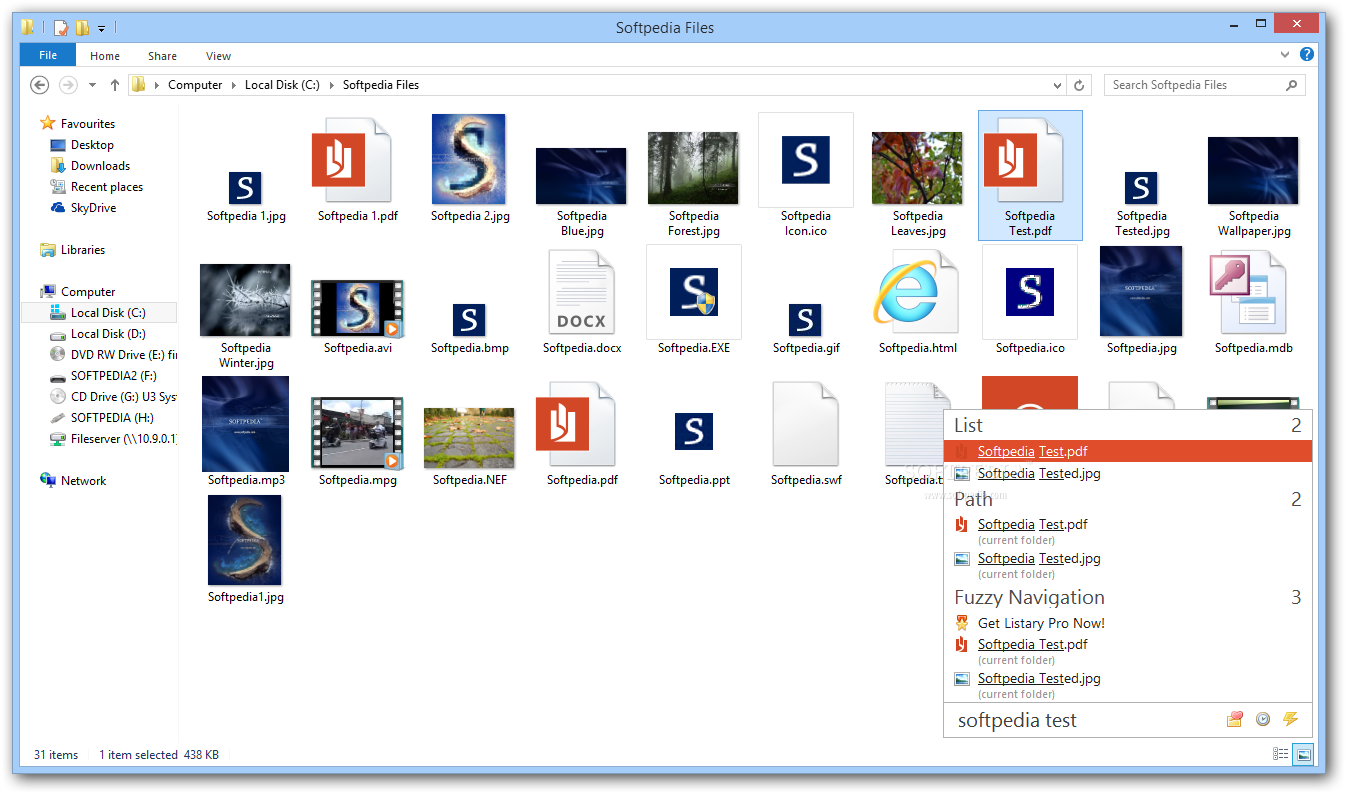Select the Softpedia.mpg video file
The width and height of the screenshot is (1346, 794).
(x=357, y=433)
